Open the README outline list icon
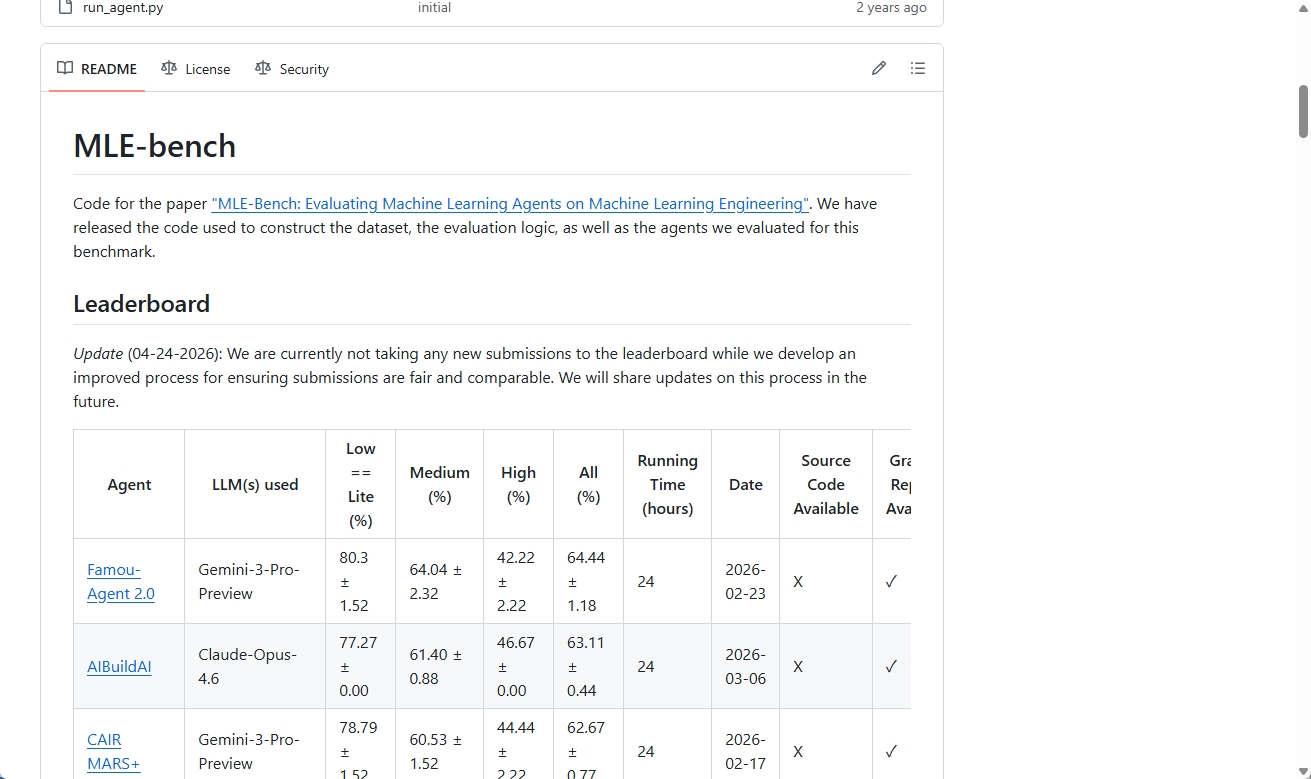 (918, 68)
